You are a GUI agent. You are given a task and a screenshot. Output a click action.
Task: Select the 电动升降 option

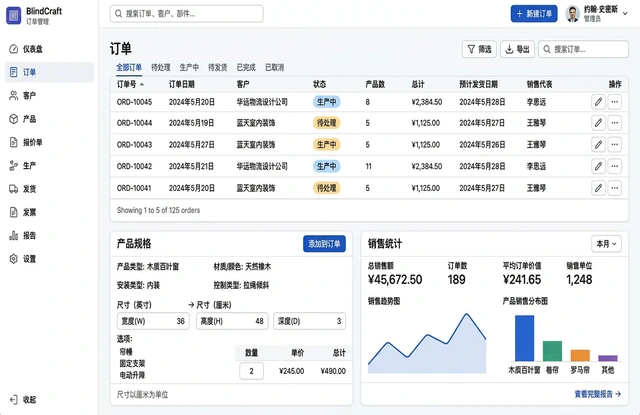pos(132,375)
